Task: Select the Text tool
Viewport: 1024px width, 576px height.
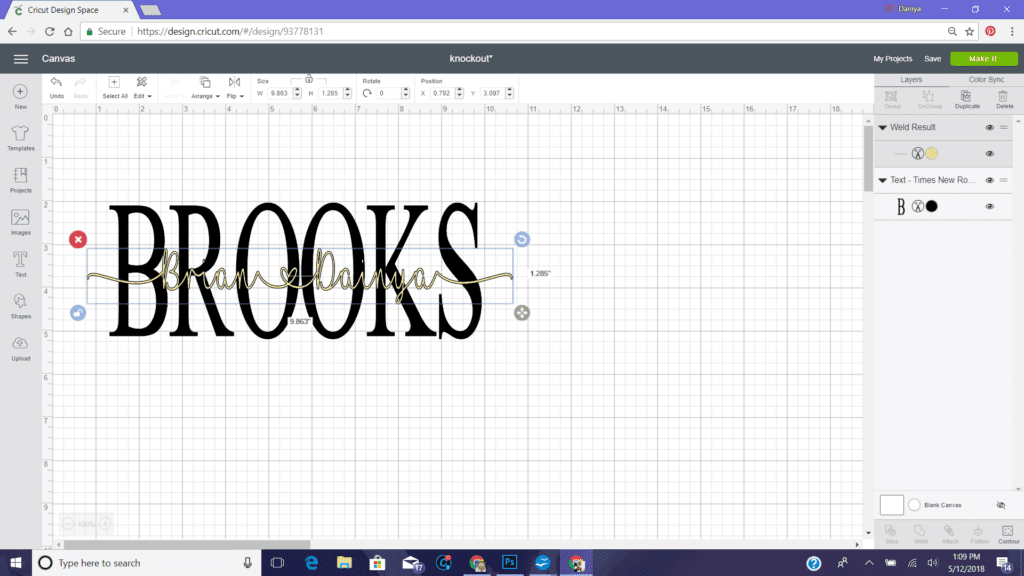Action: coord(20,264)
